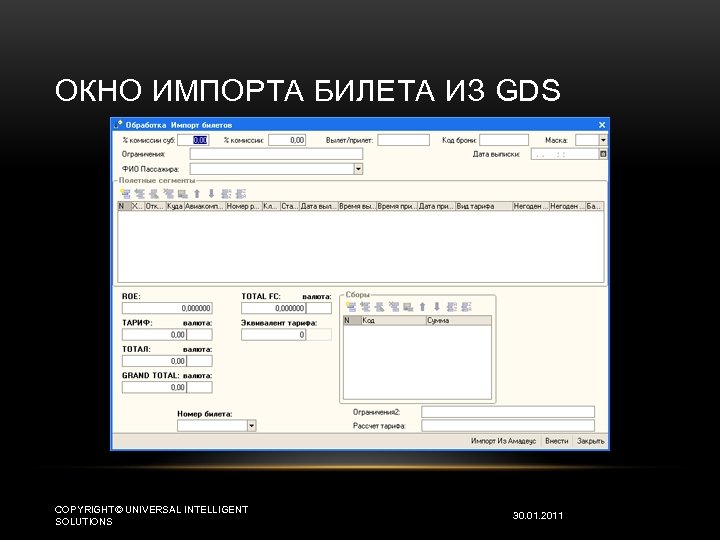The width and height of the screenshot is (720, 540).
Task: Move flight segment down with arrow icon
Action: (x=211, y=194)
